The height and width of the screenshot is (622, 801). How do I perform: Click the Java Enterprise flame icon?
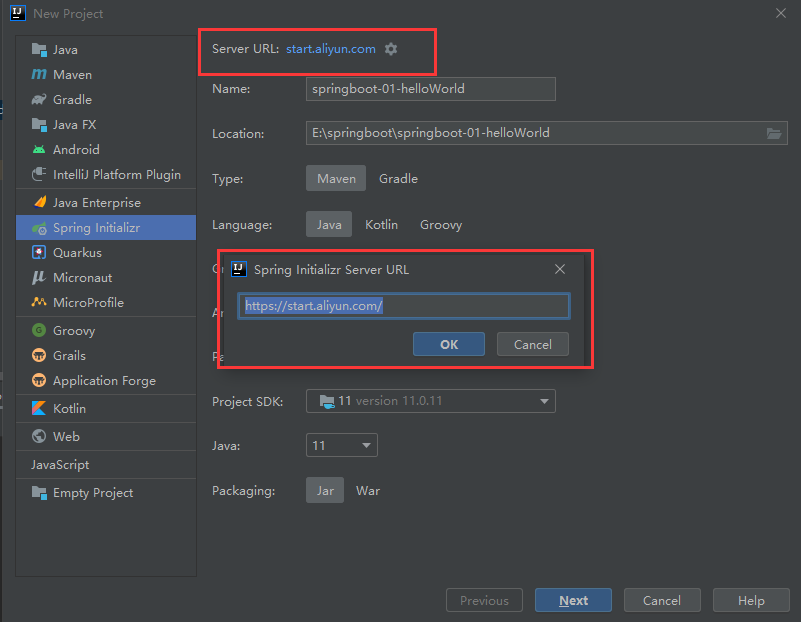pos(39,202)
